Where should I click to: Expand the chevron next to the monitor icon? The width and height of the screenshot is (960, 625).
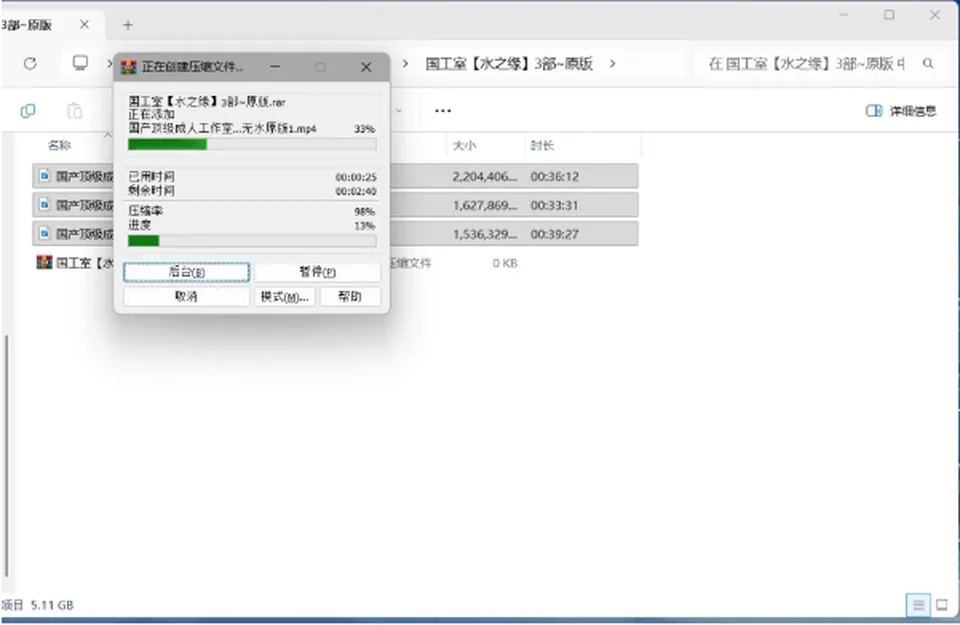(x=109, y=63)
